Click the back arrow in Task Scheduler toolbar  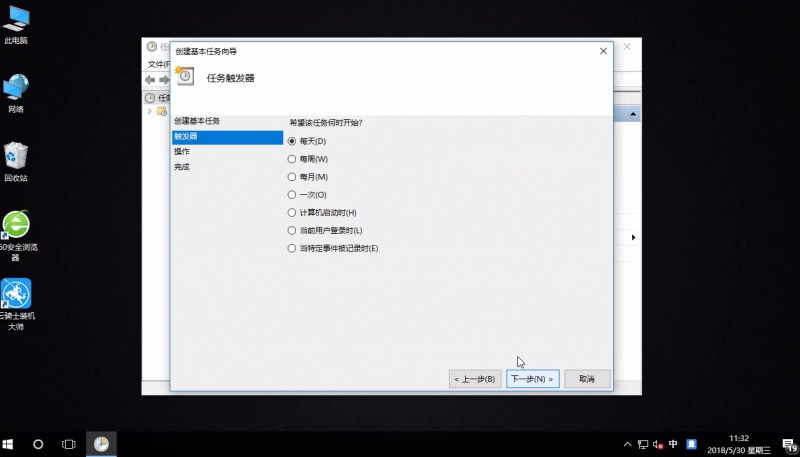coord(150,80)
